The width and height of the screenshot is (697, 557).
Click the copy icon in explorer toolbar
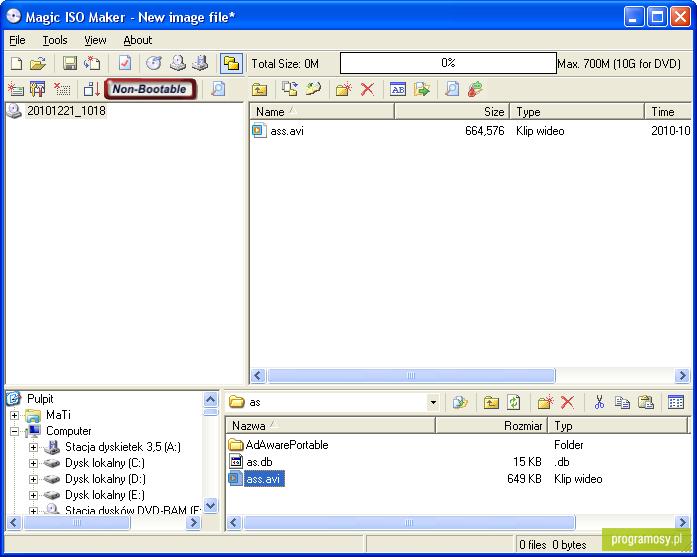pyautogui.click(x=622, y=403)
